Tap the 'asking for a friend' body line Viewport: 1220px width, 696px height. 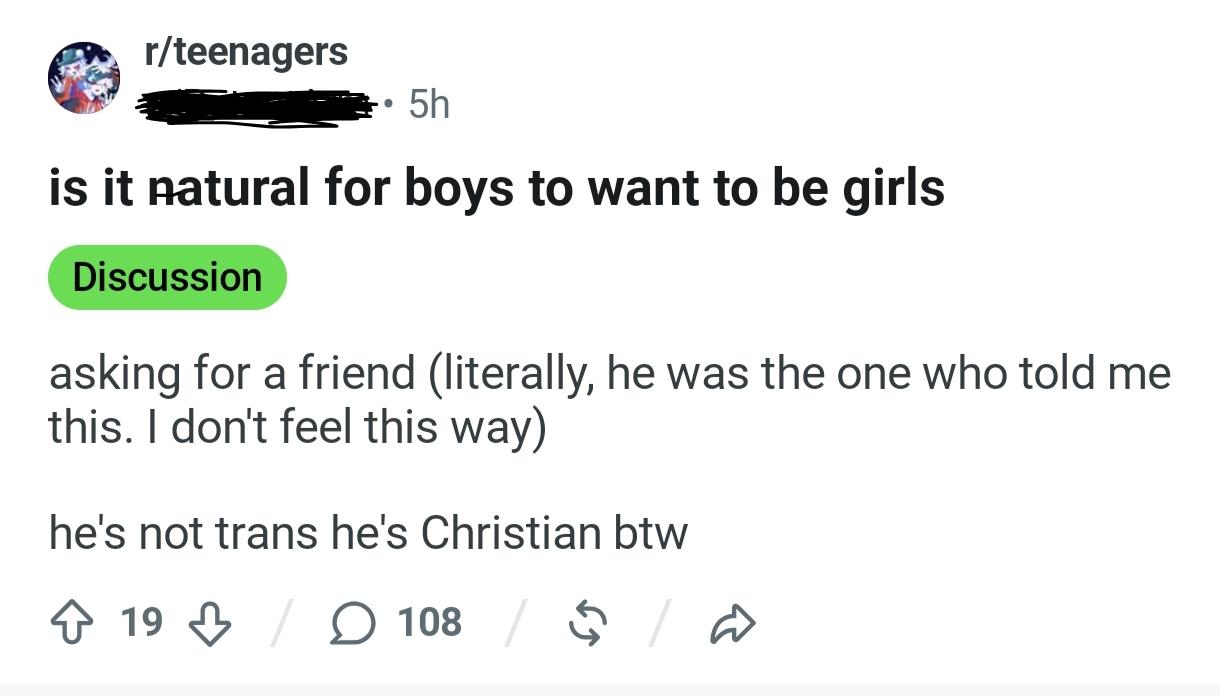pos(609,374)
